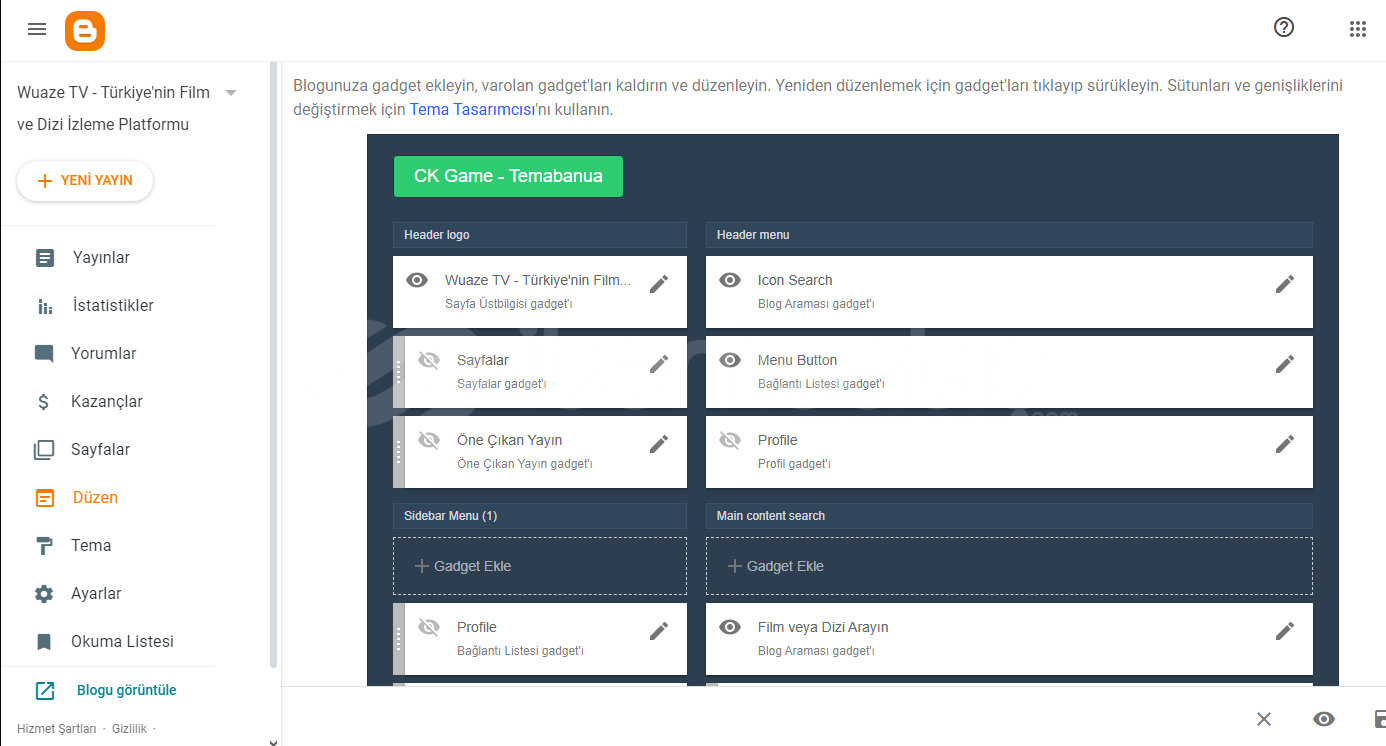Image resolution: width=1386 pixels, height=746 pixels.
Task: Open Kazançlar in the sidebar
Action: click(107, 402)
